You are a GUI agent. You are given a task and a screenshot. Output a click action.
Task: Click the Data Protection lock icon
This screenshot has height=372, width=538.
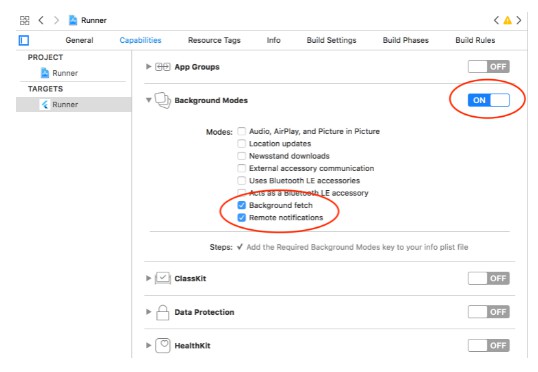pyautogui.click(x=163, y=312)
